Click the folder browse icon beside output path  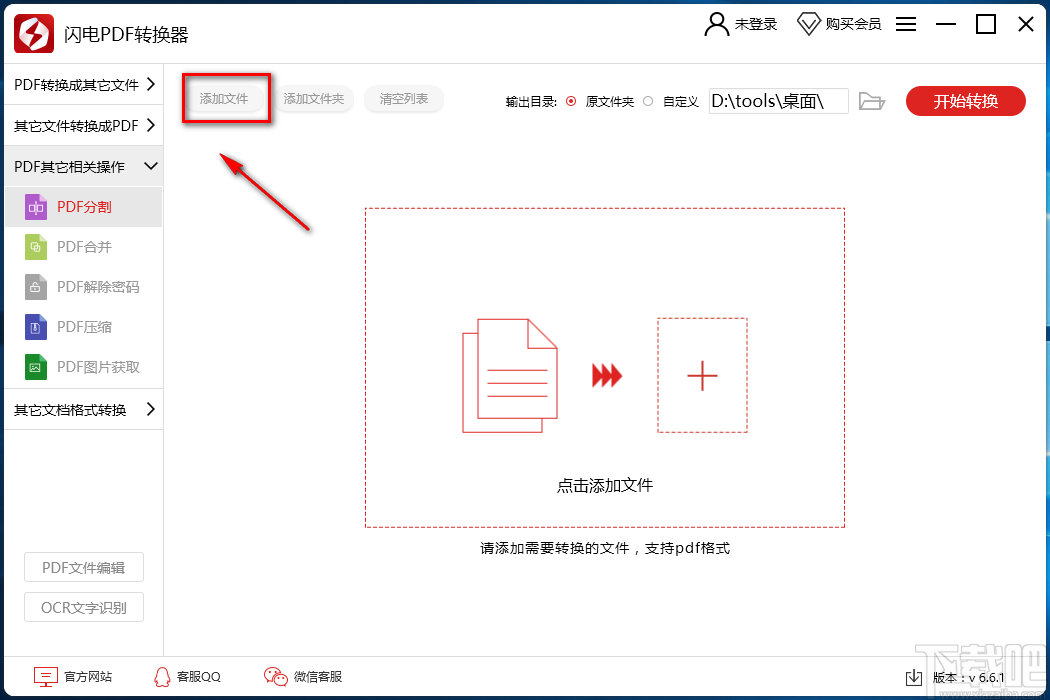[871, 101]
